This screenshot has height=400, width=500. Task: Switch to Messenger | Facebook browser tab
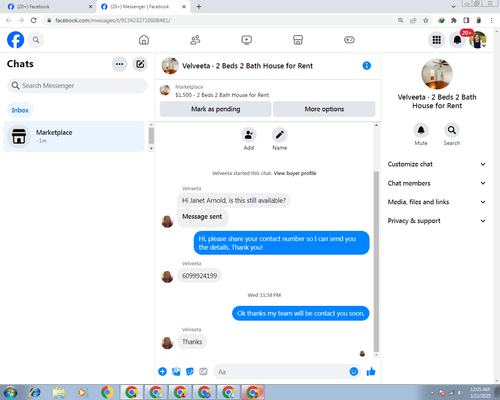click(x=143, y=7)
